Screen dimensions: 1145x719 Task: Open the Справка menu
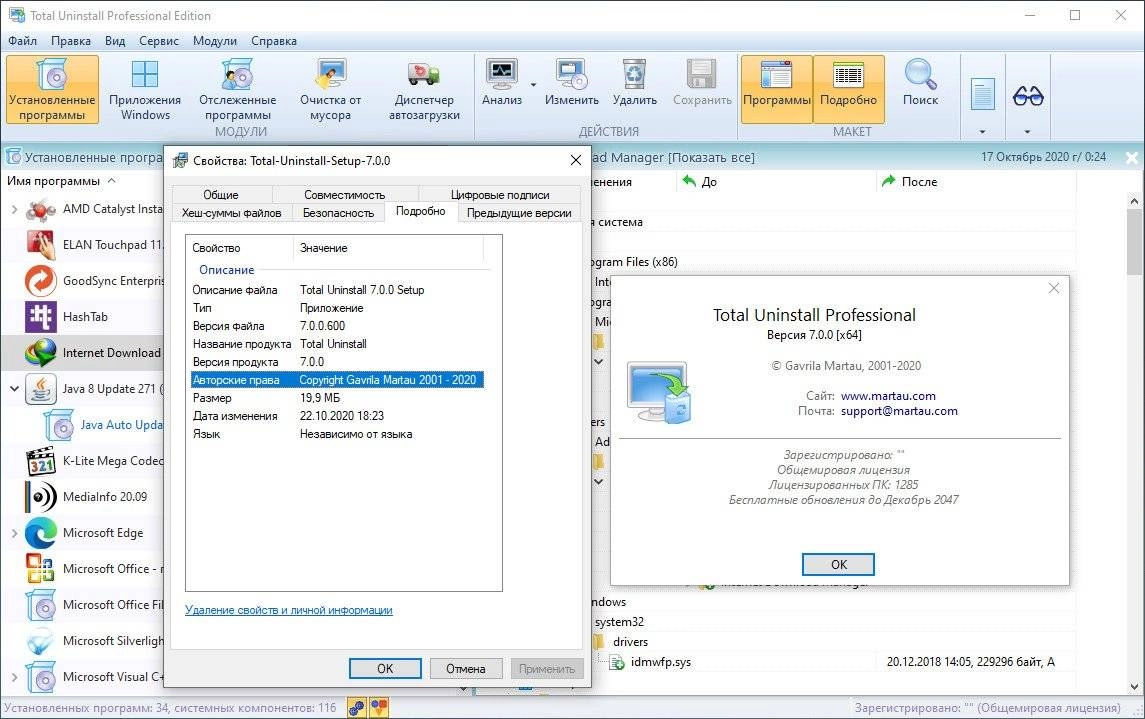[x=274, y=41]
